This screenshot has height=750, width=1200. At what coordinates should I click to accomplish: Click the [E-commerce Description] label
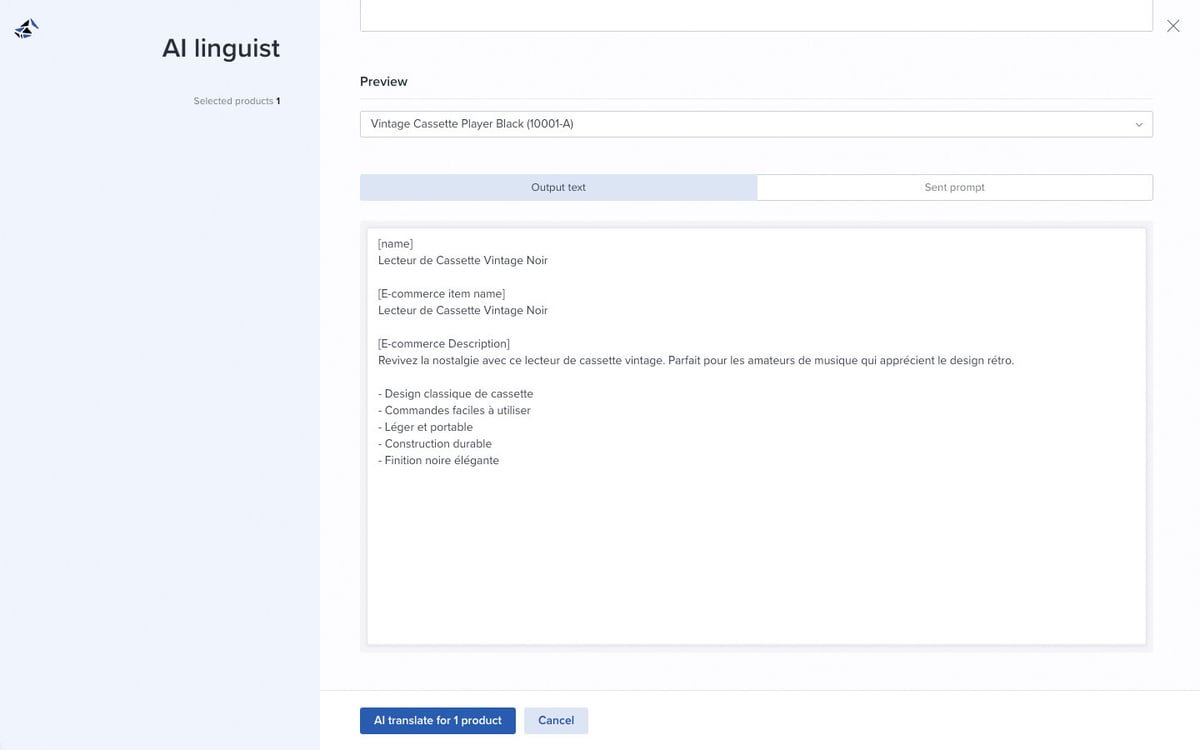[x=444, y=344]
